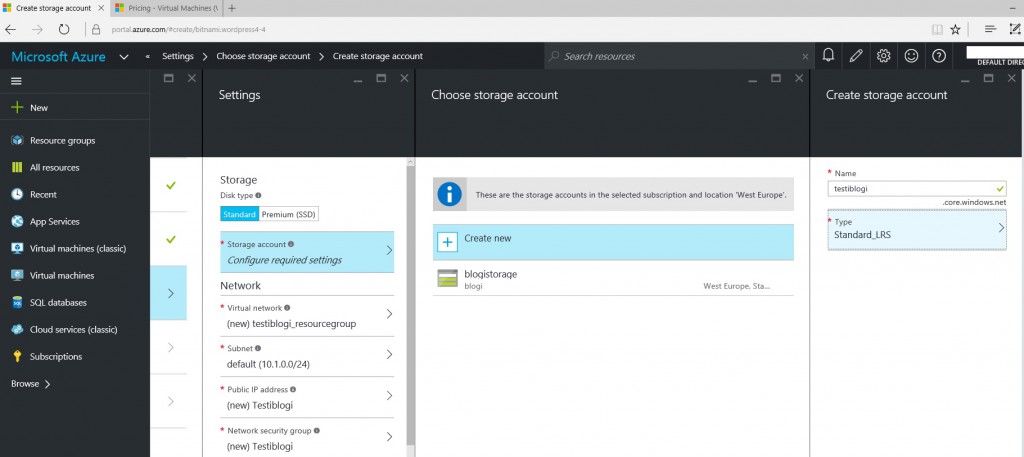Image resolution: width=1024 pixels, height=457 pixels.
Task: Select the Standard disk type
Action: [240, 215]
